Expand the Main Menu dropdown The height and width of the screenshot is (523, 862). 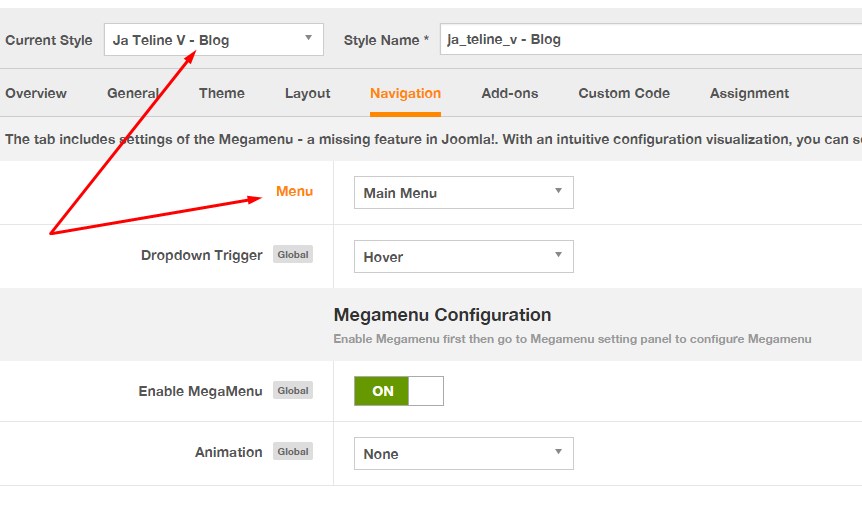click(x=463, y=192)
